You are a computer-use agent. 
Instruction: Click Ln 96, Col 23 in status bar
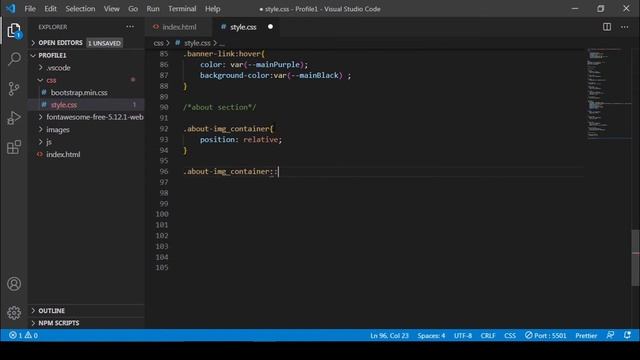pyautogui.click(x=389, y=336)
